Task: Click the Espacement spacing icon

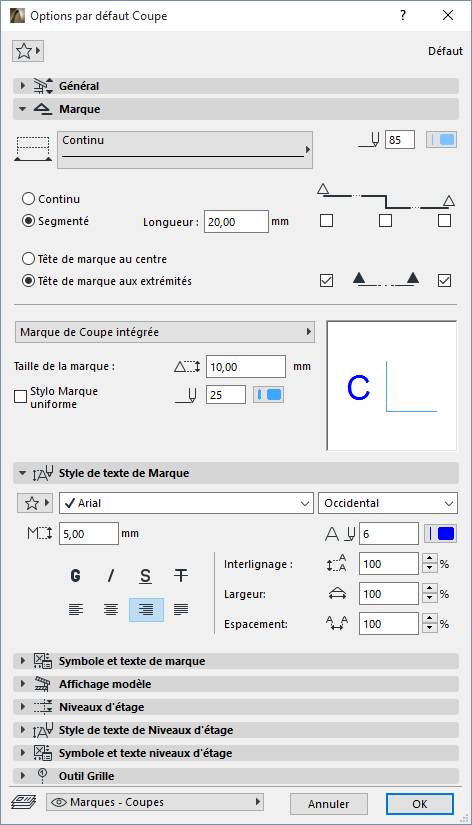Action: coord(337,624)
